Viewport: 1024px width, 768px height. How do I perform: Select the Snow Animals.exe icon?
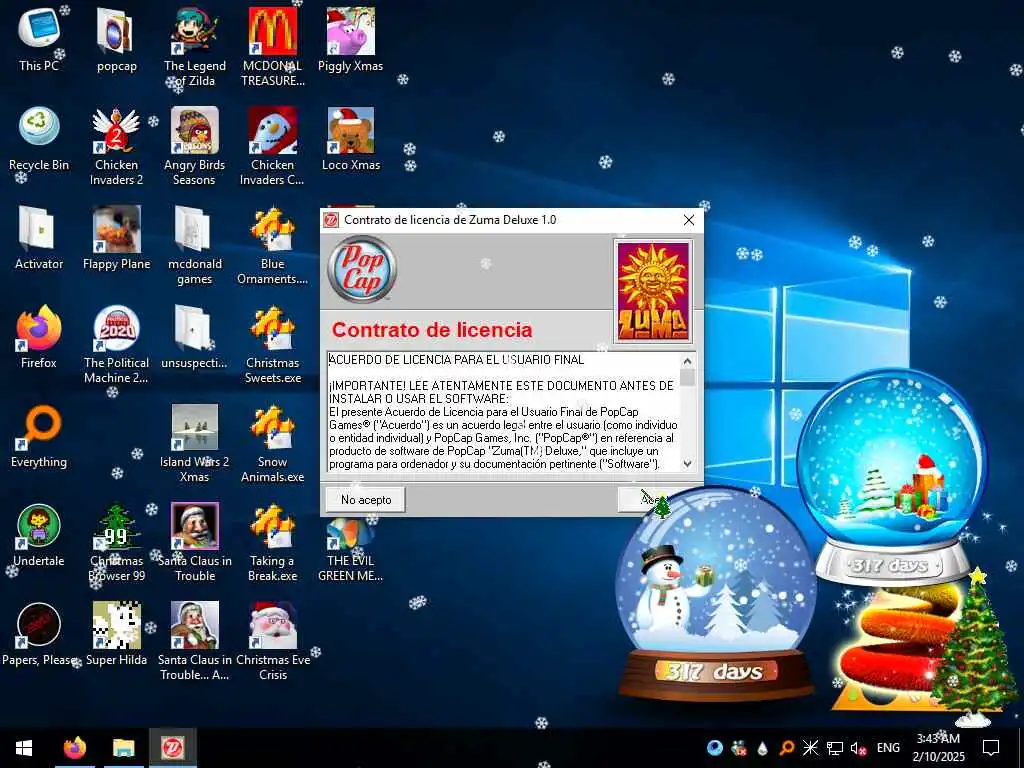(x=272, y=444)
